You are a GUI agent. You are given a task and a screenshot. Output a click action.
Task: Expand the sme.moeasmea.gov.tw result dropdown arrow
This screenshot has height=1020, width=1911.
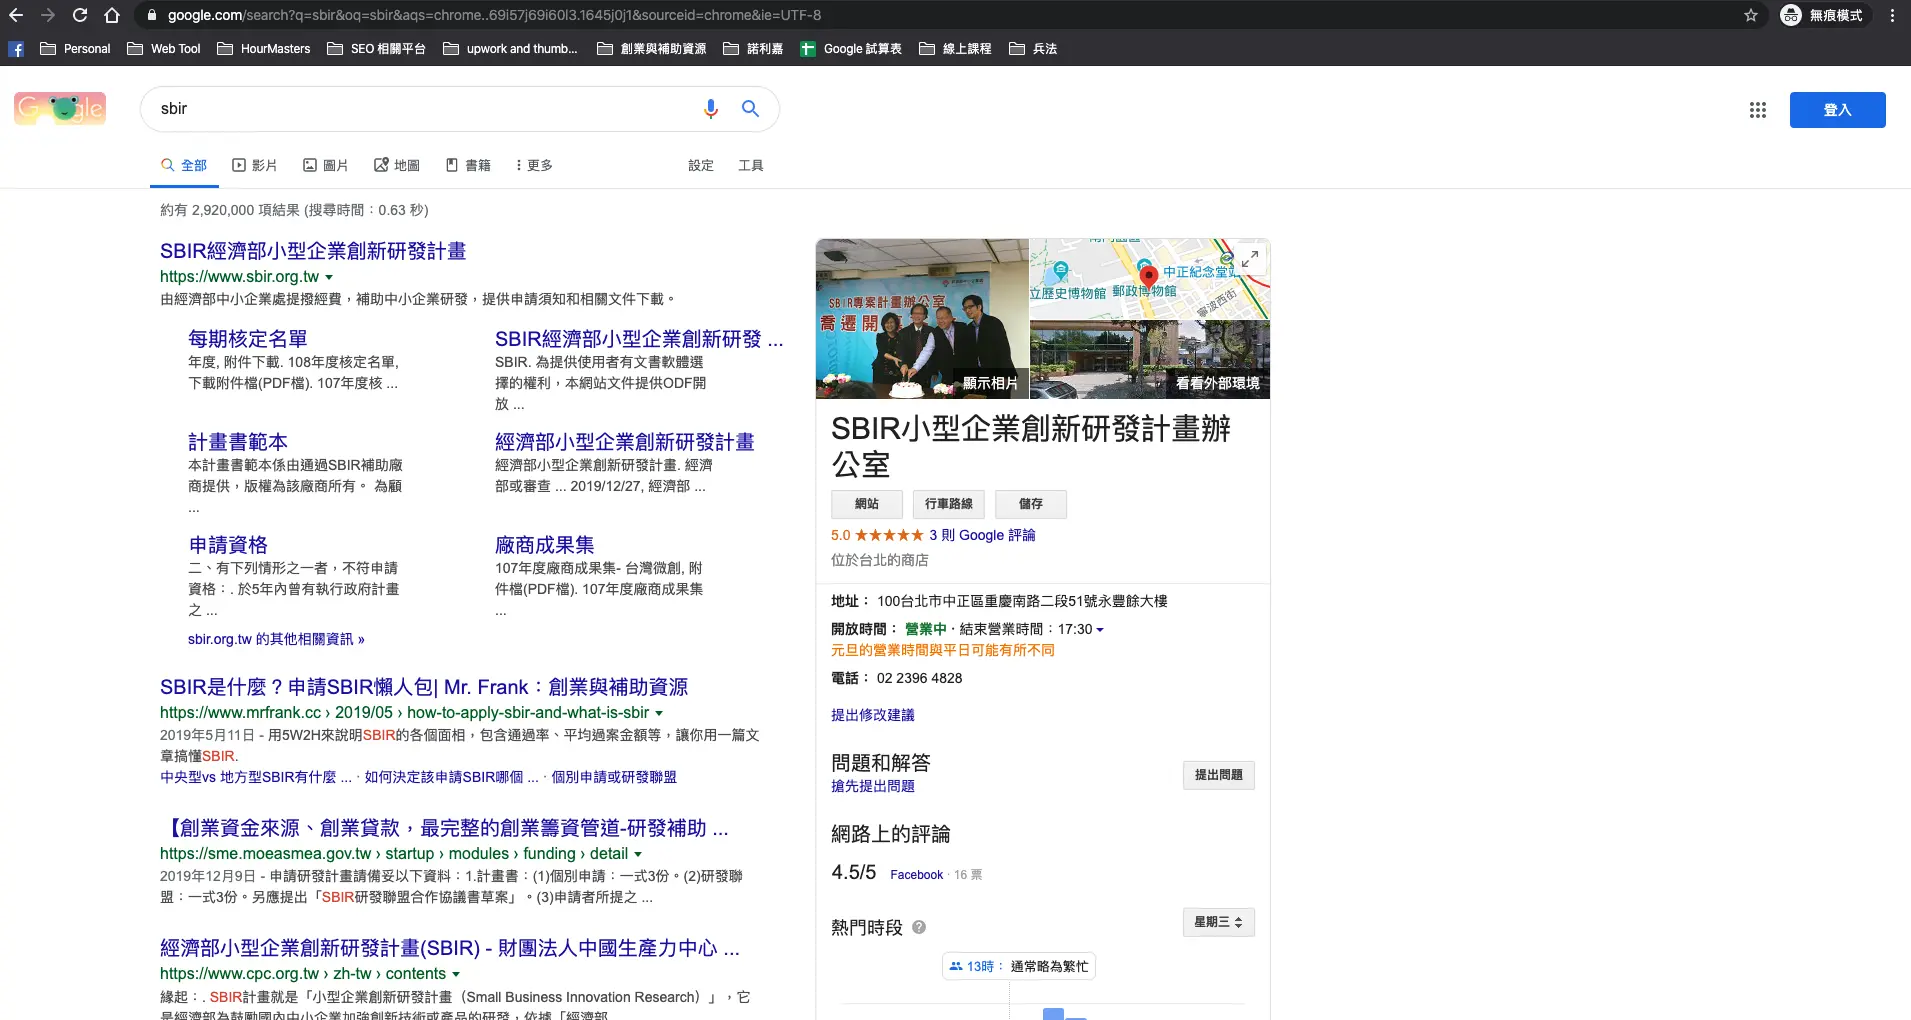click(x=638, y=854)
